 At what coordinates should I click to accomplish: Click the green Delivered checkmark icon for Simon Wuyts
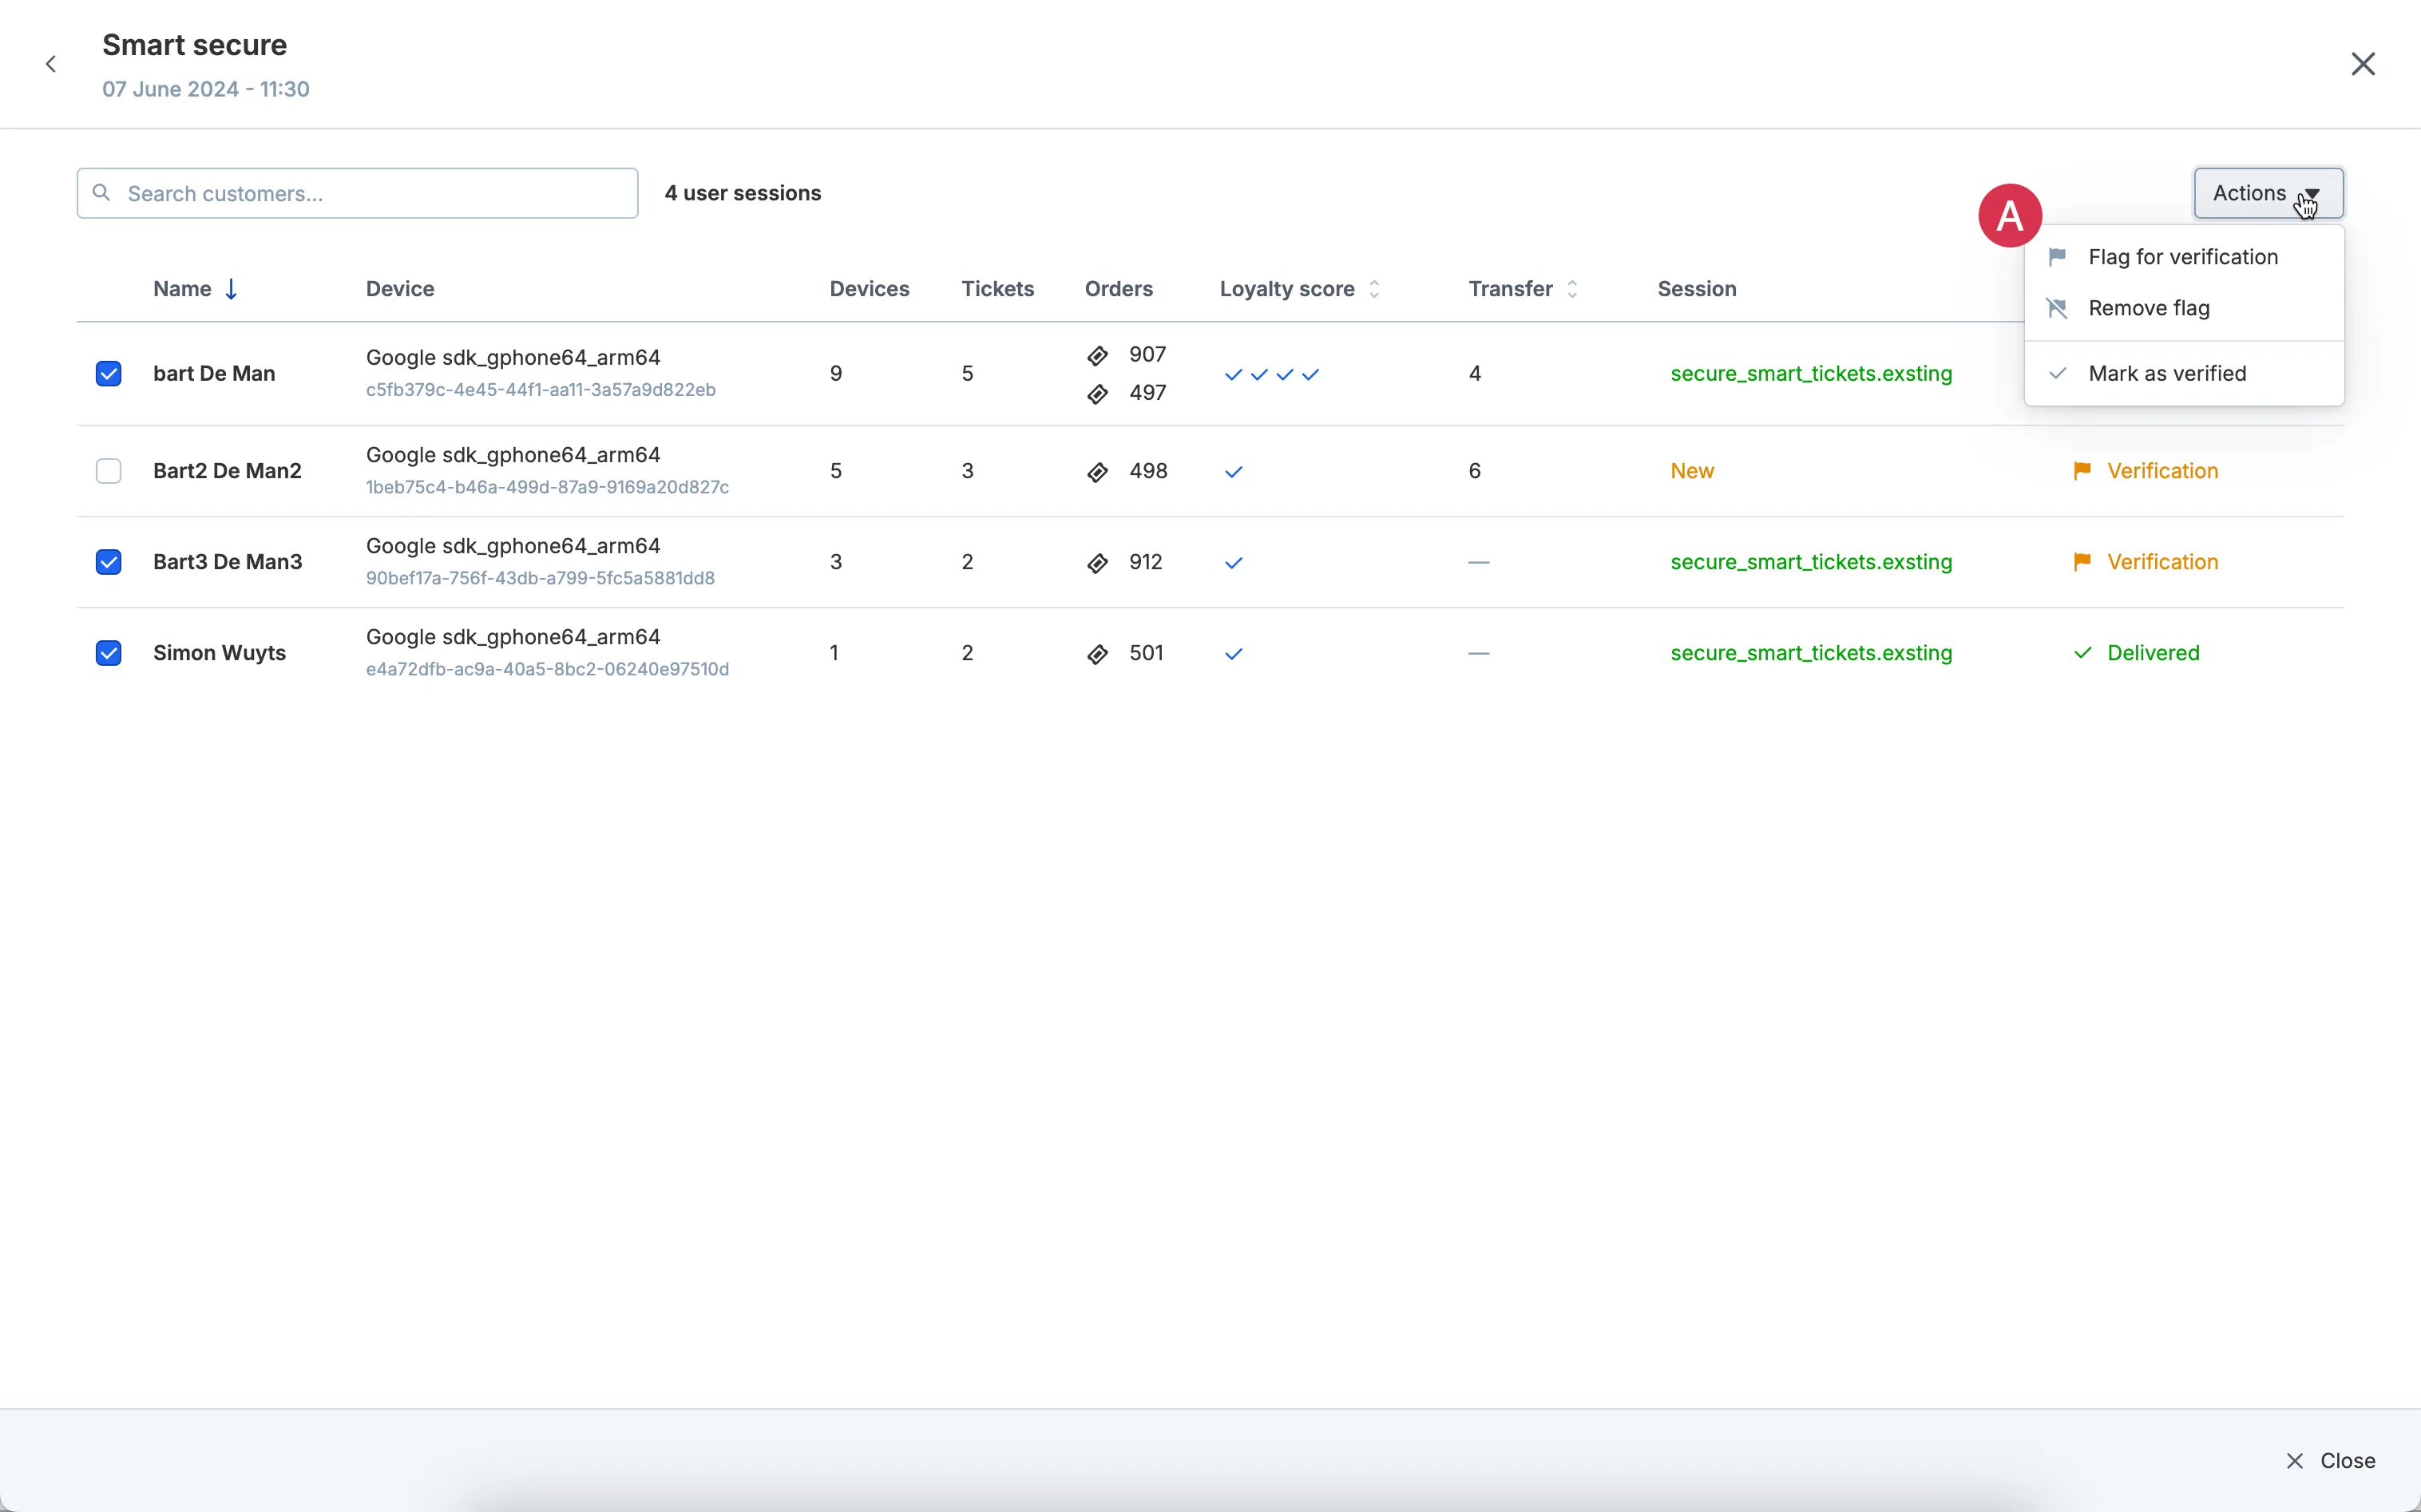[2082, 653]
